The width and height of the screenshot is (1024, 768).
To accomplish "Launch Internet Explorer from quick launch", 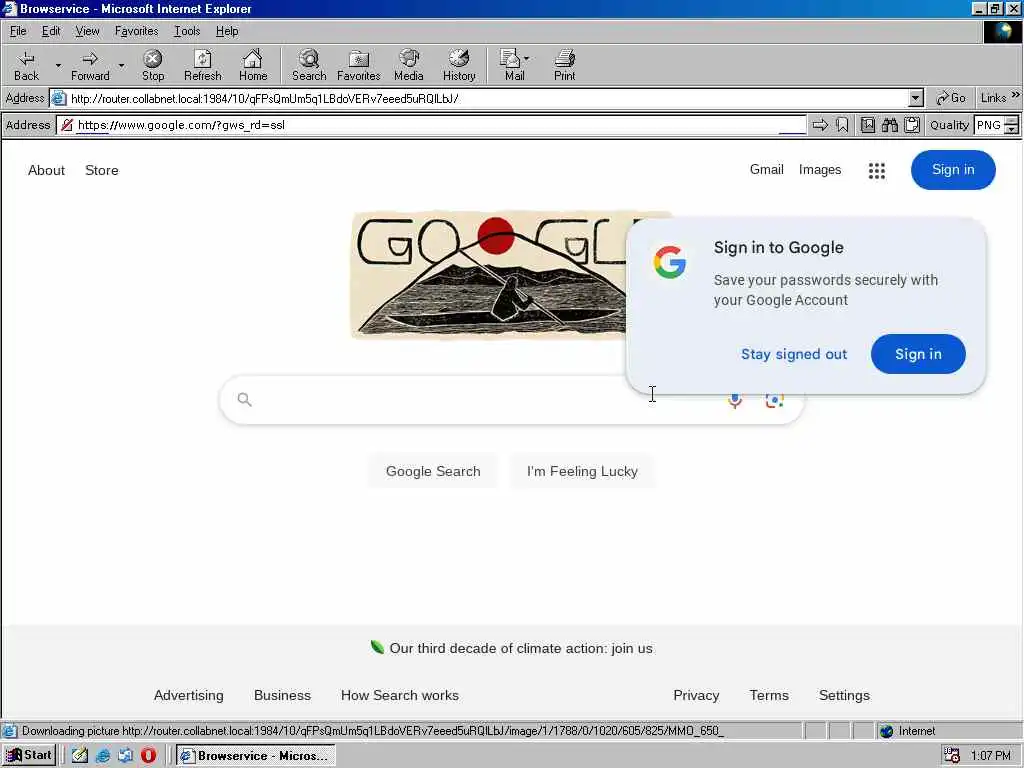I will click(x=103, y=756).
